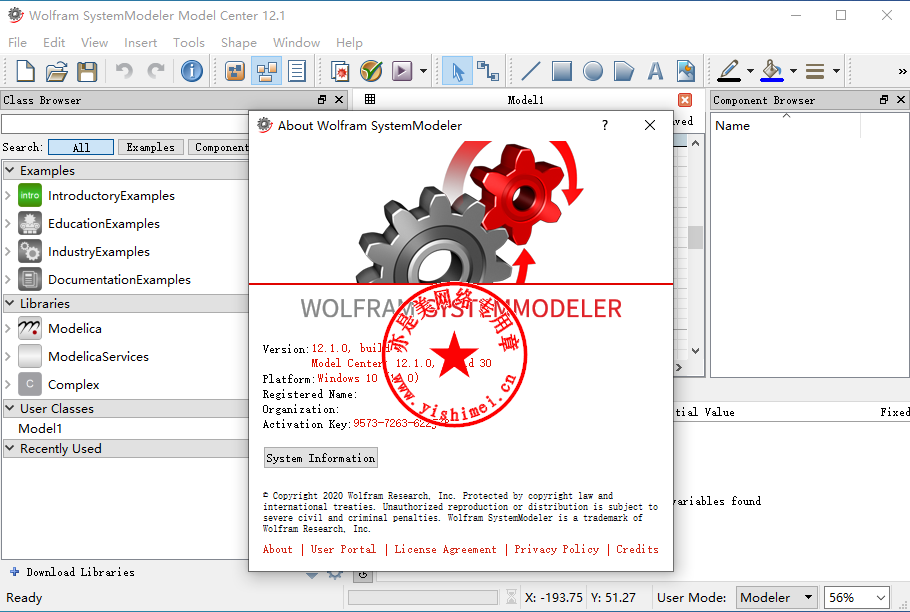
Task: Open the Window menu
Action: [x=296, y=42]
